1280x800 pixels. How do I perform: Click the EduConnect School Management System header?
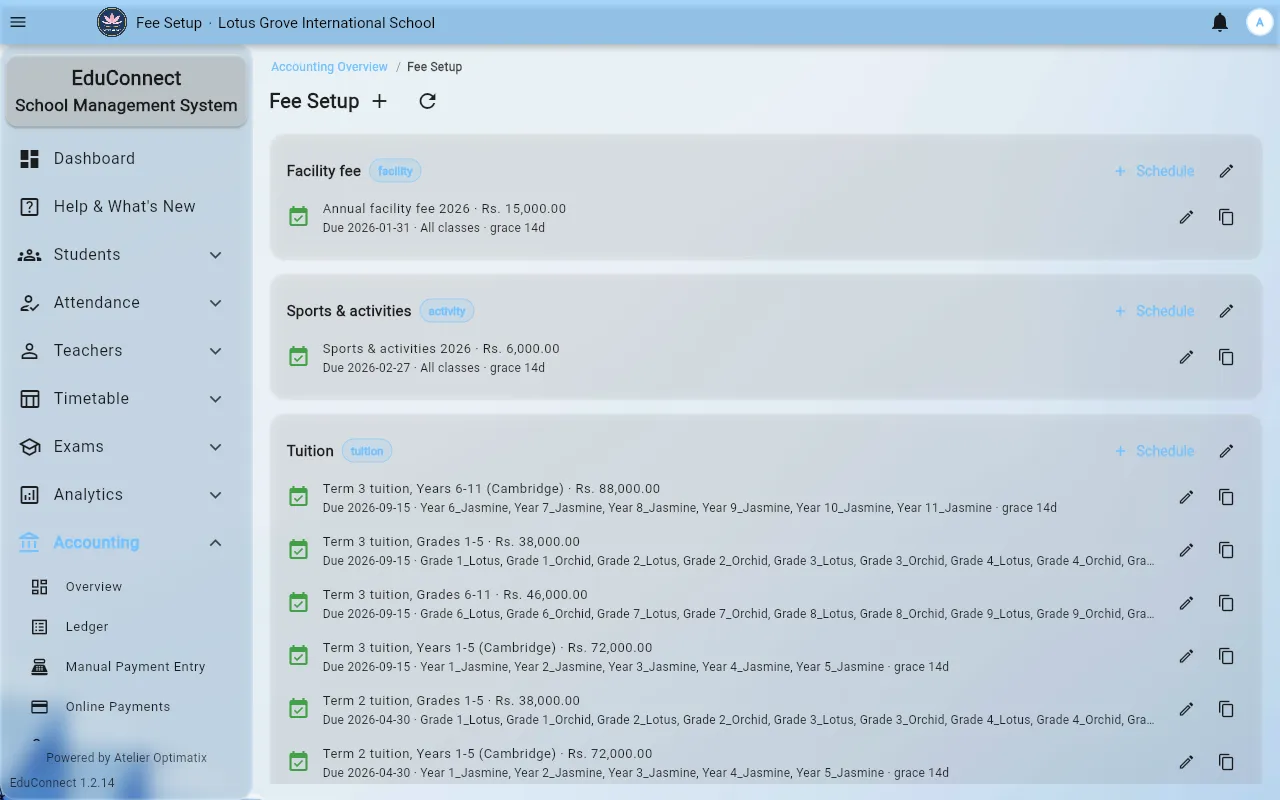coord(126,92)
